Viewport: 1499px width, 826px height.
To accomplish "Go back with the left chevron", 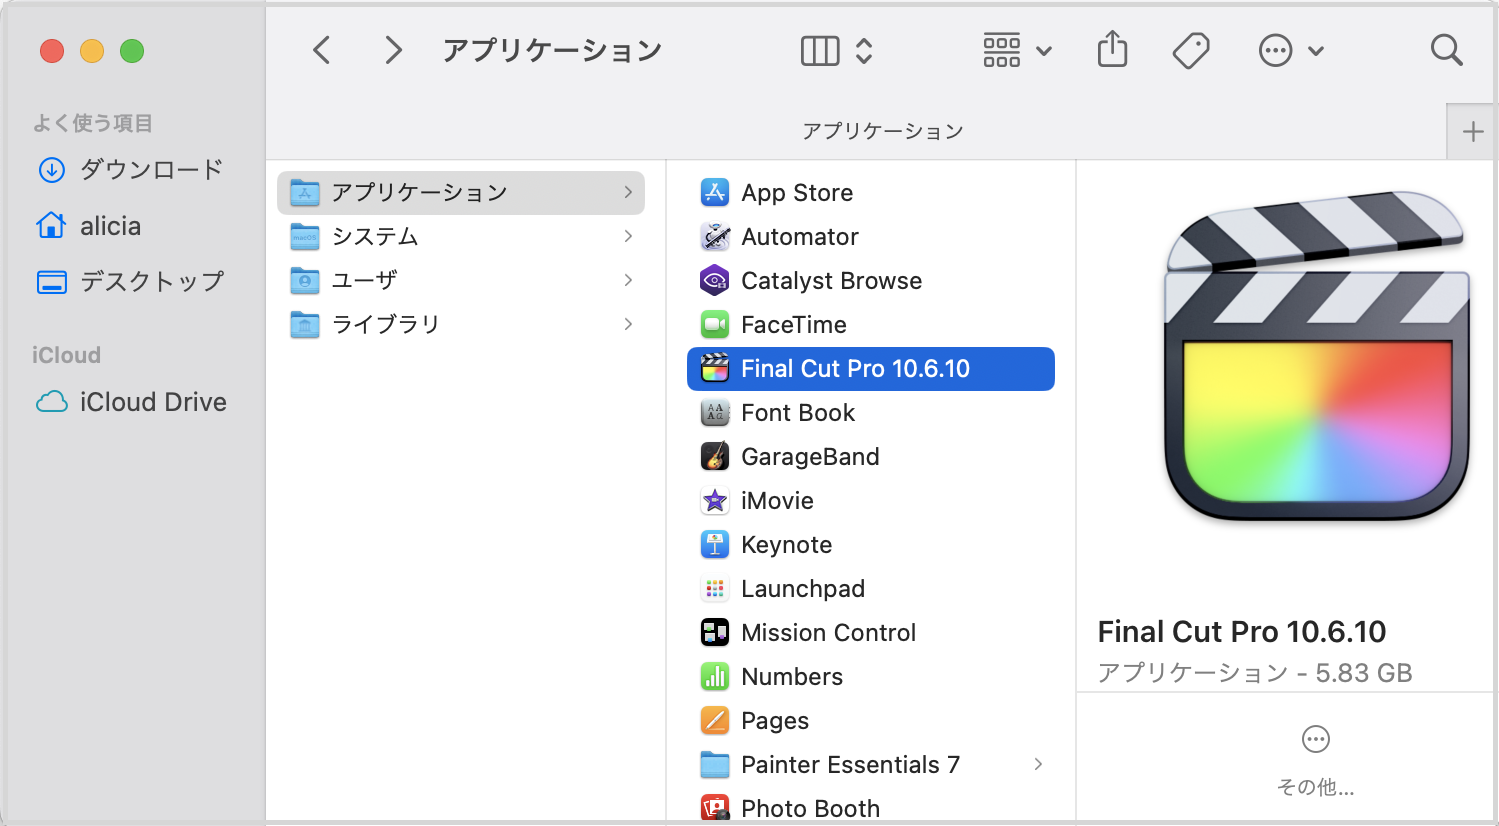I will click(x=322, y=50).
